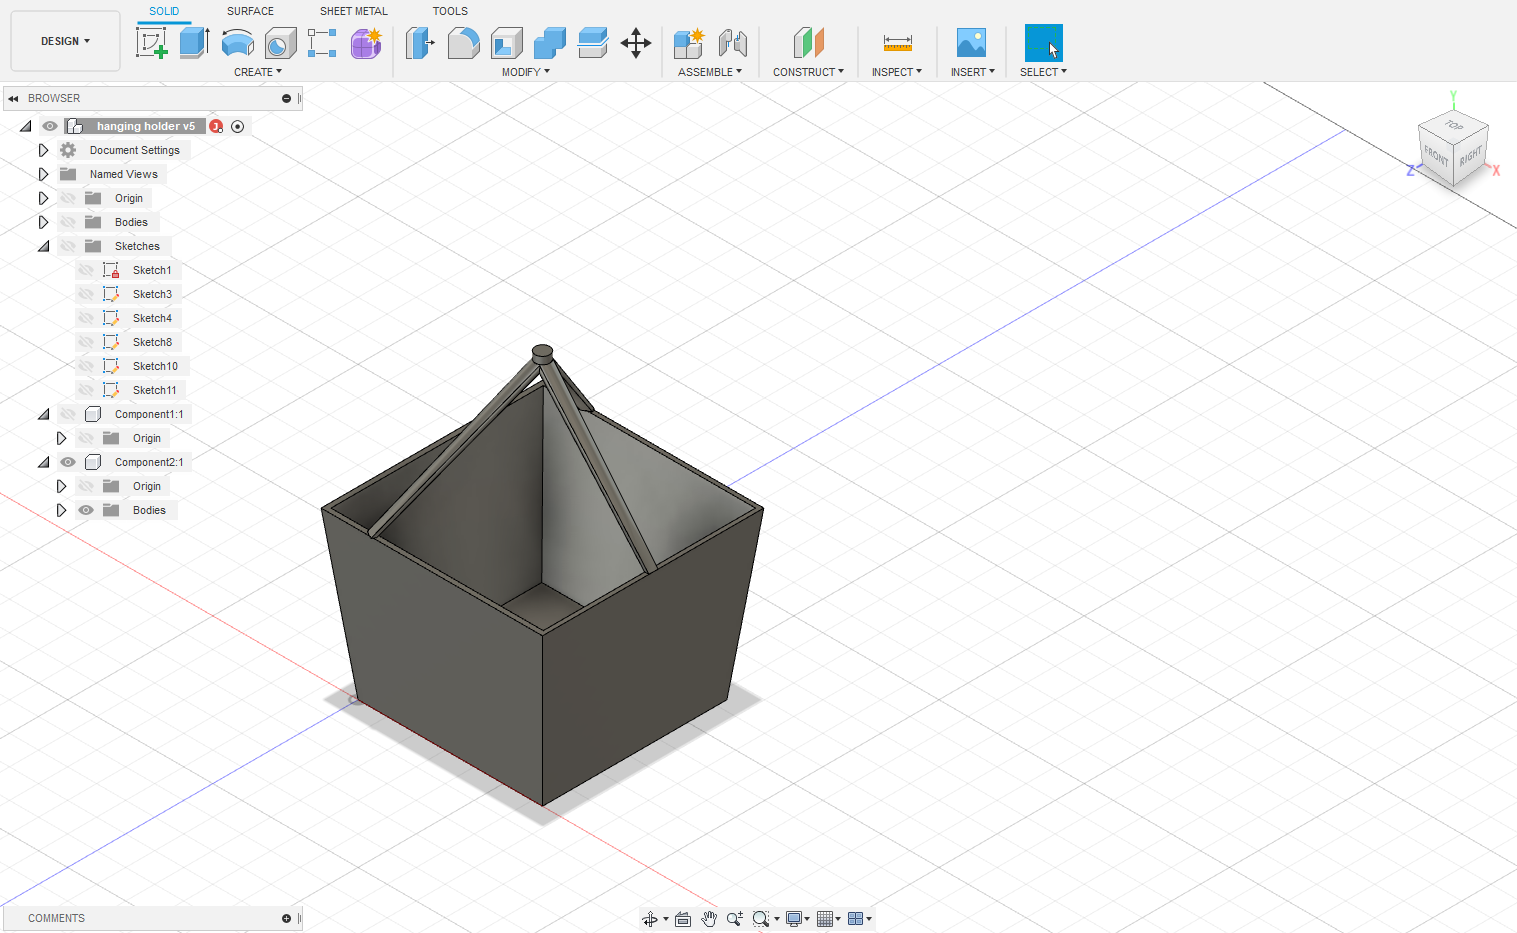Activate the Select tool icon
1517x933 pixels.
coord(1043,43)
